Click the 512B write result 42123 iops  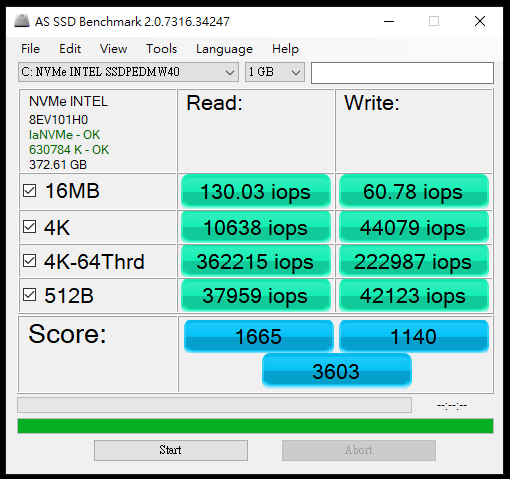[414, 295]
